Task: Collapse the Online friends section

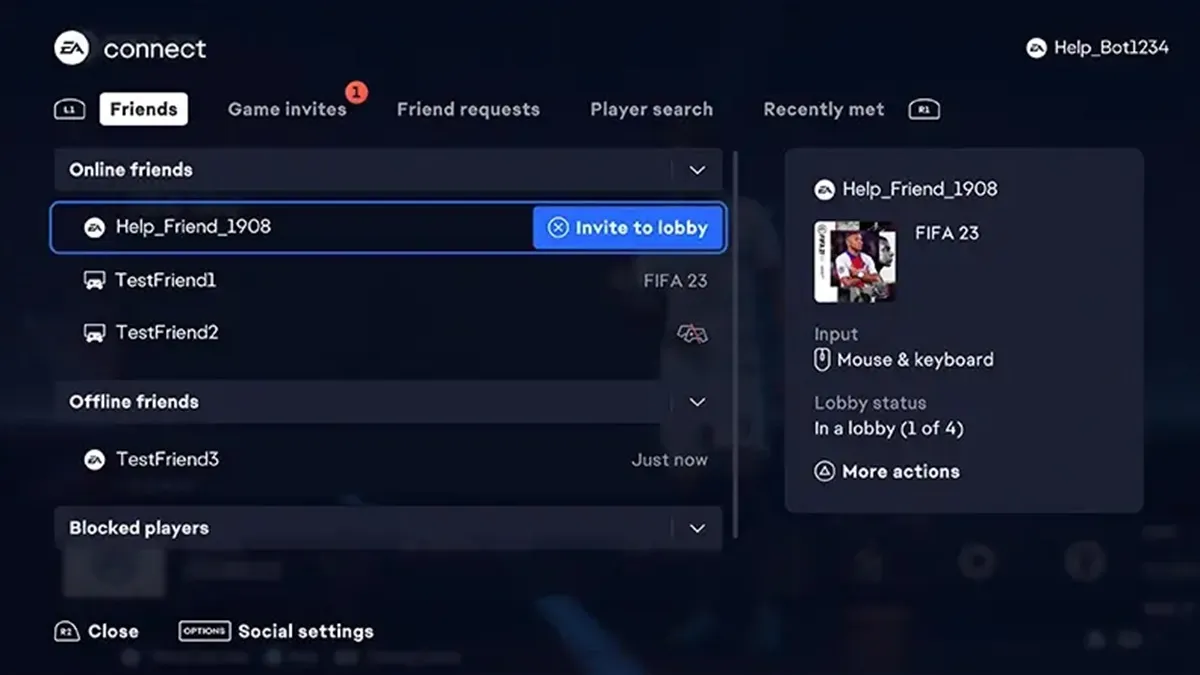Action: 696,170
